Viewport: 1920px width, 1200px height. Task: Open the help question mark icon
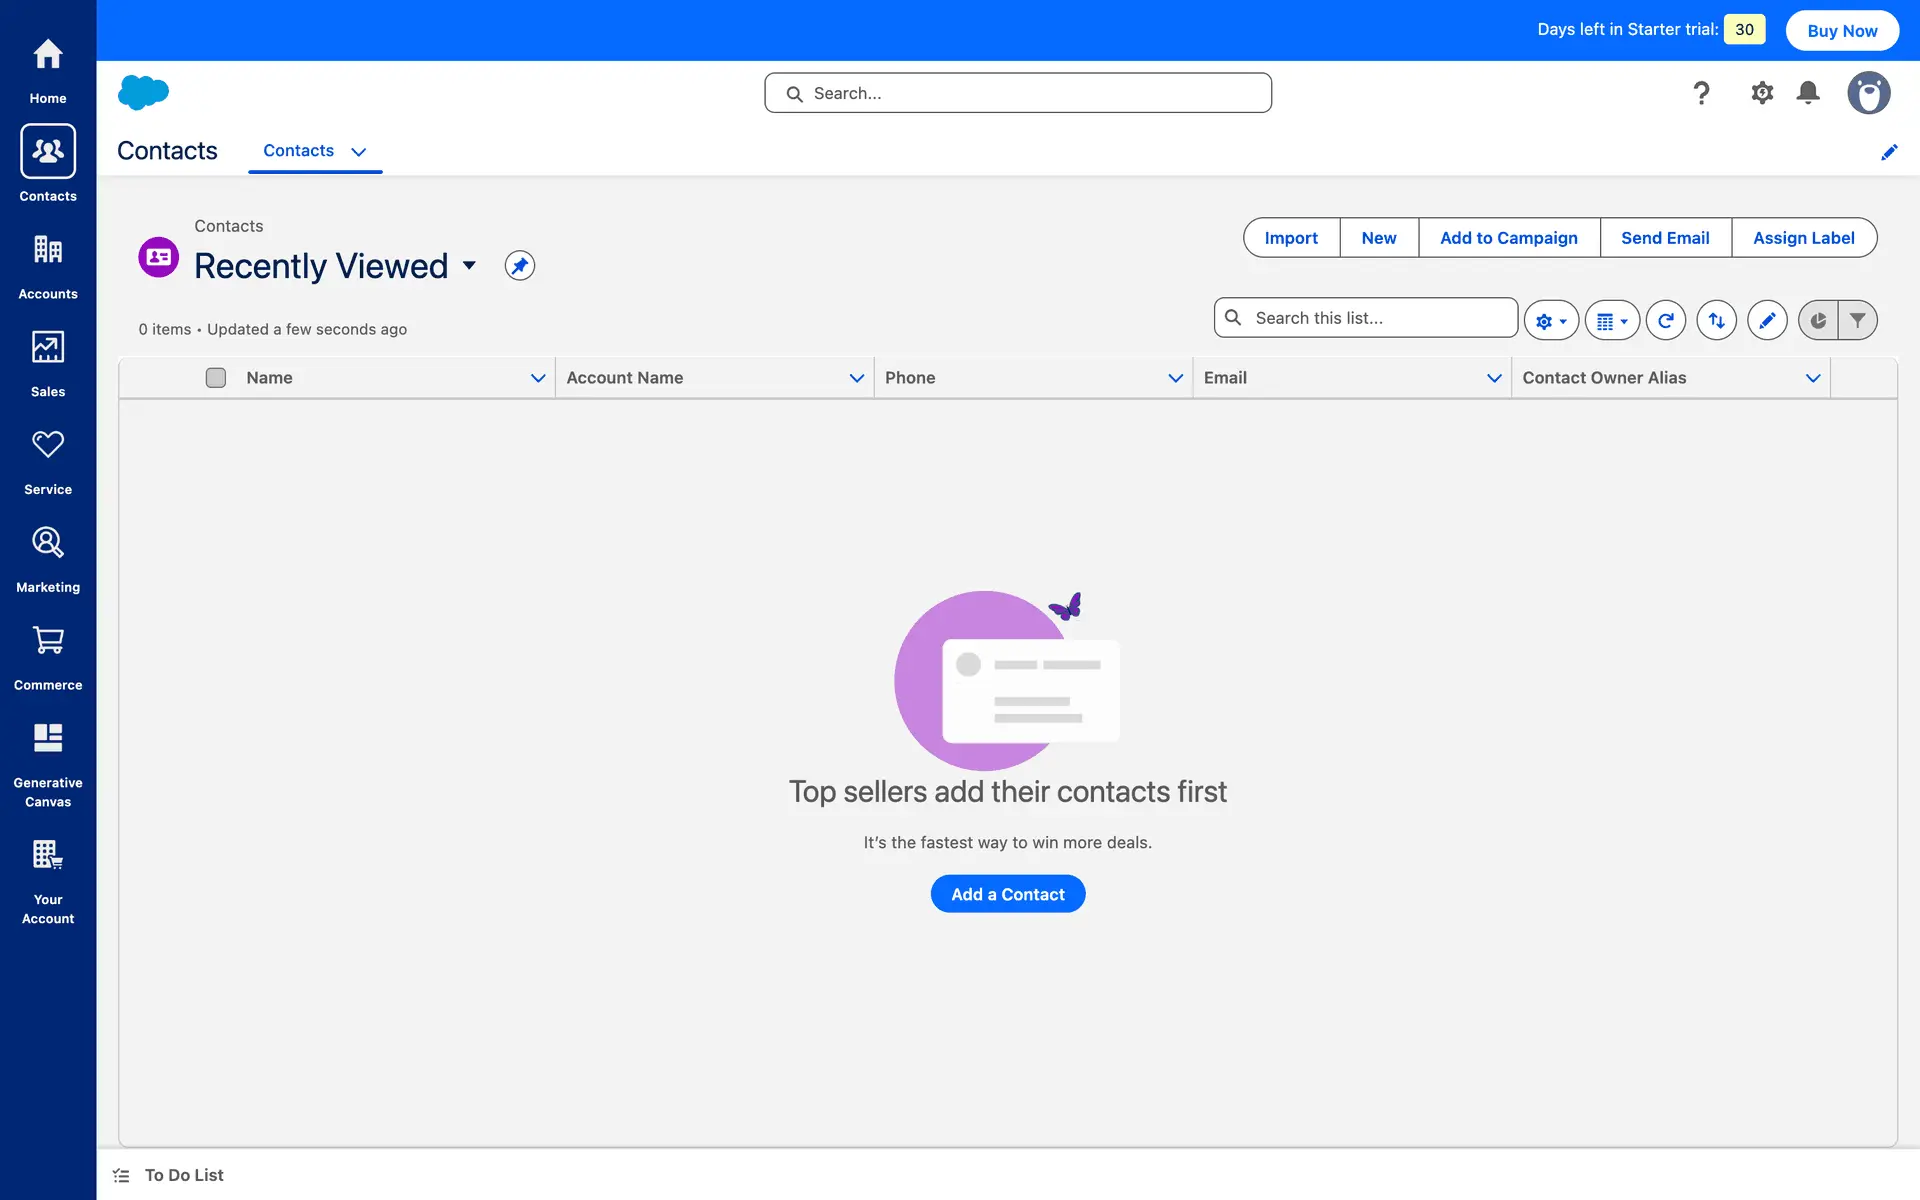1701,93
